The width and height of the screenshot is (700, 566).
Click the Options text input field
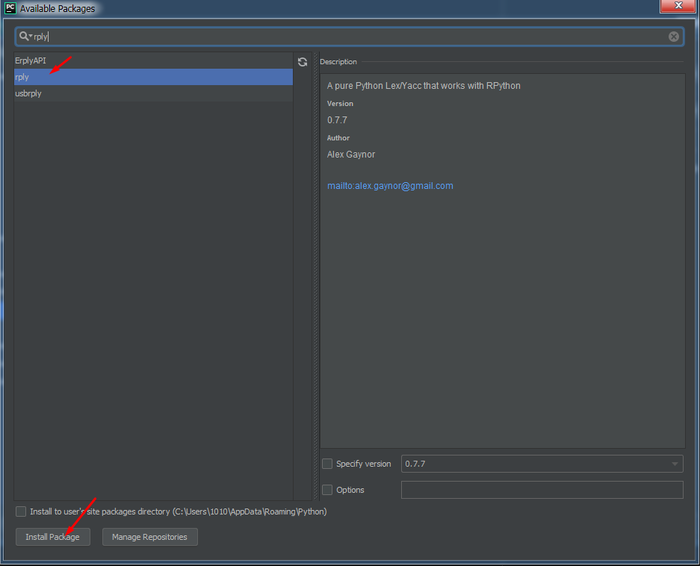coord(541,490)
